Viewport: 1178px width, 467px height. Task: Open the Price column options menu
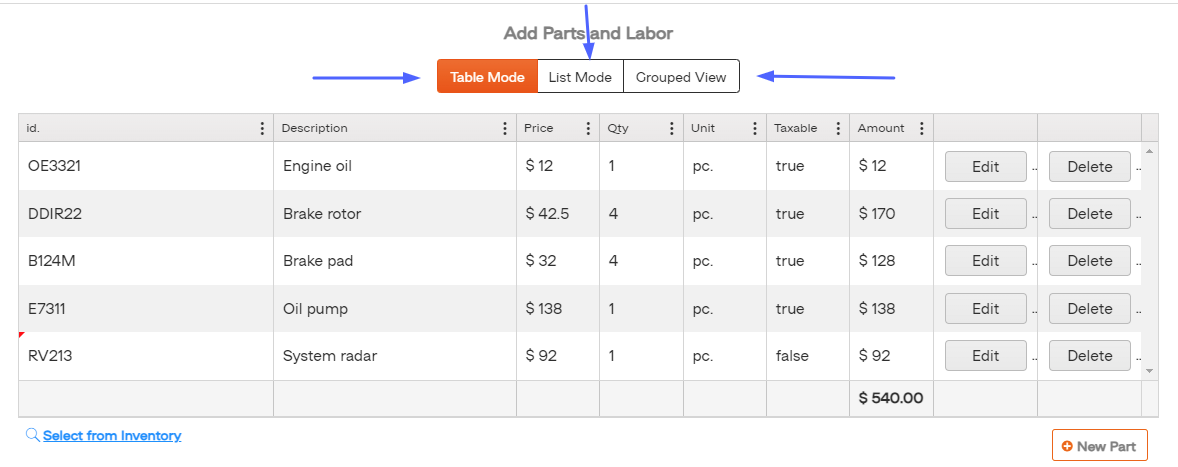588,128
